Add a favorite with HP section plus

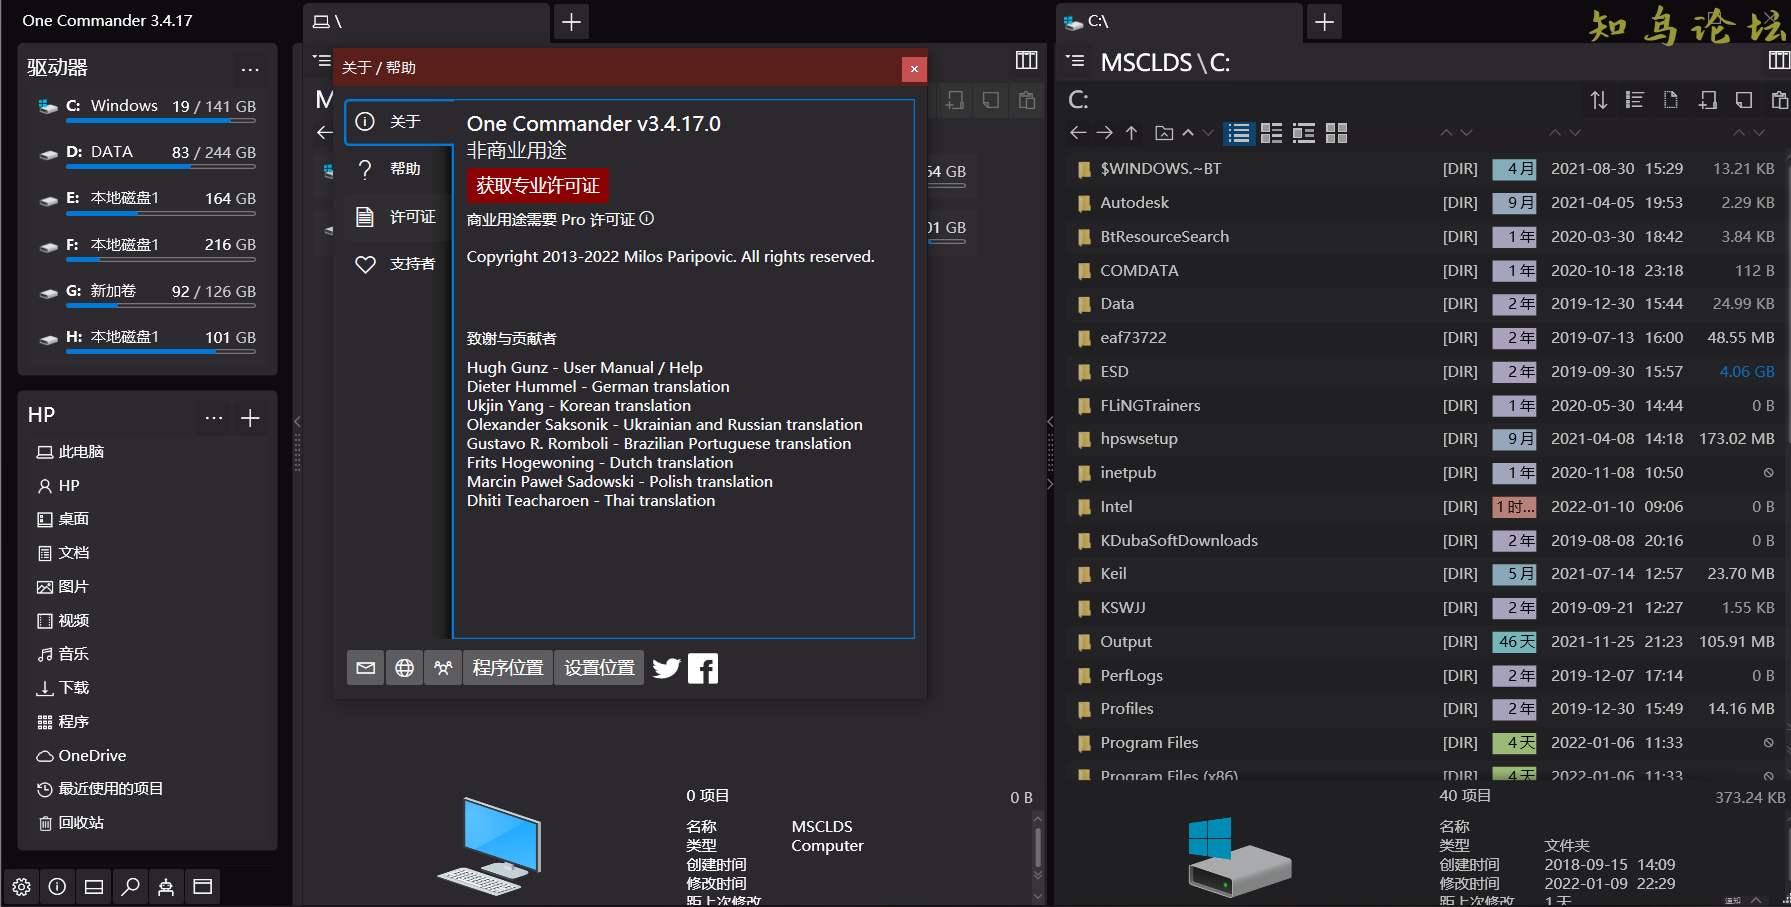250,417
